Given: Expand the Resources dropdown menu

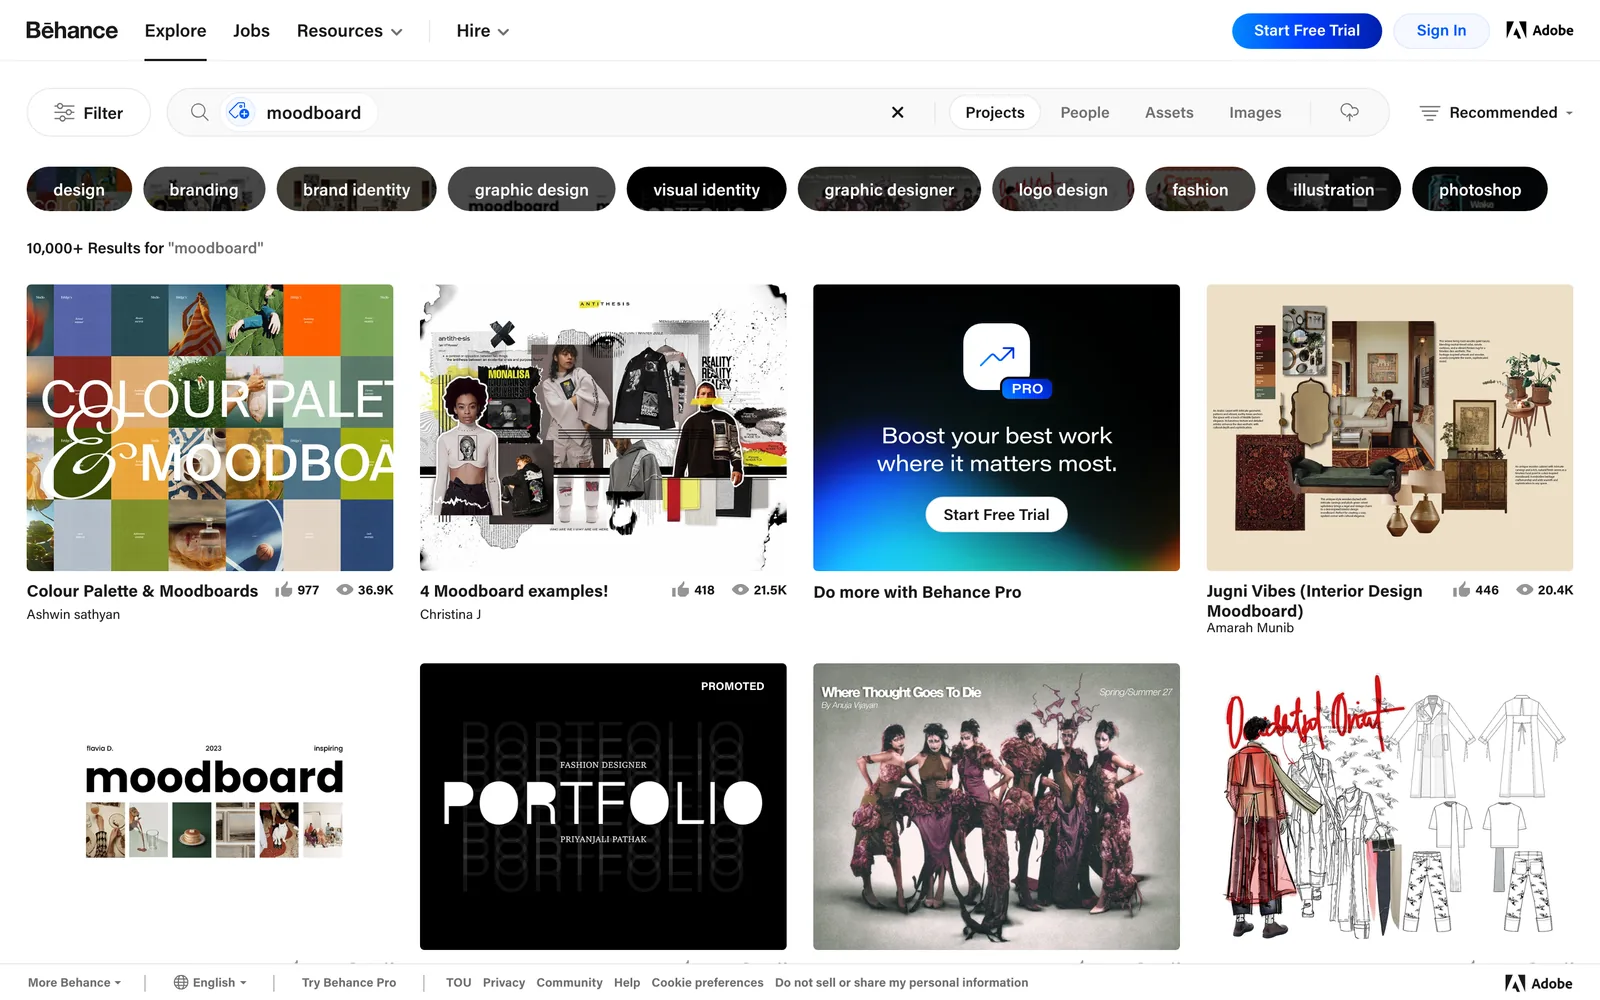Looking at the screenshot, I should tap(349, 31).
